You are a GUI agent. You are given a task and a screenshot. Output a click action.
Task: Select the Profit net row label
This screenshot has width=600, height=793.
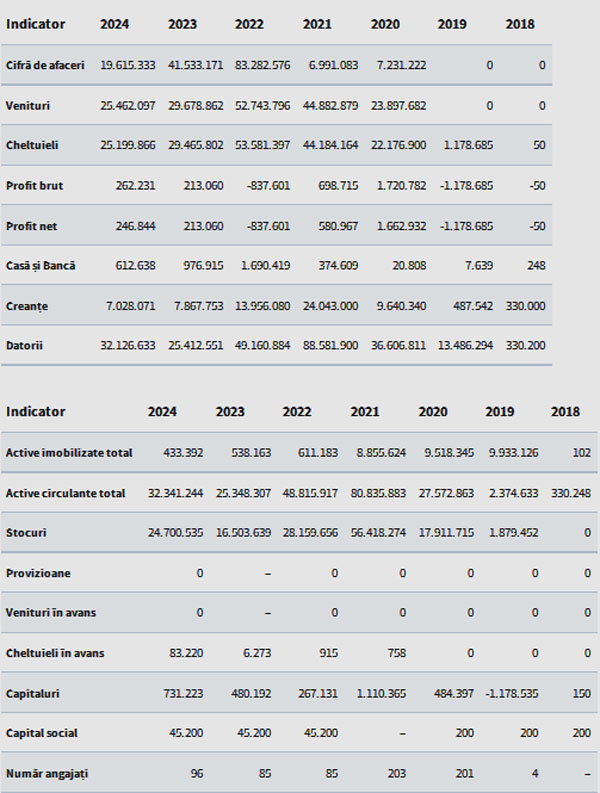tap(31, 226)
